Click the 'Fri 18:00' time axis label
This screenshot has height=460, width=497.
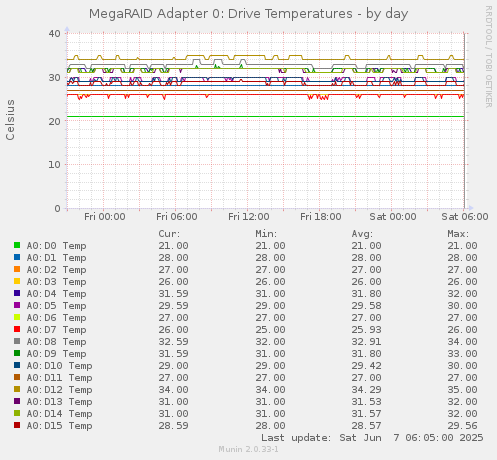[x=321, y=217]
